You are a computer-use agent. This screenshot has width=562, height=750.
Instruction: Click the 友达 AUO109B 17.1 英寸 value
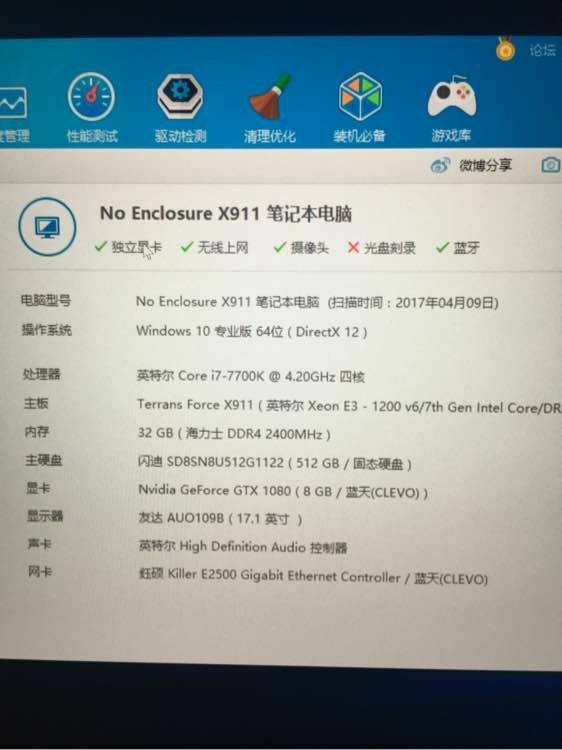(220, 518)
